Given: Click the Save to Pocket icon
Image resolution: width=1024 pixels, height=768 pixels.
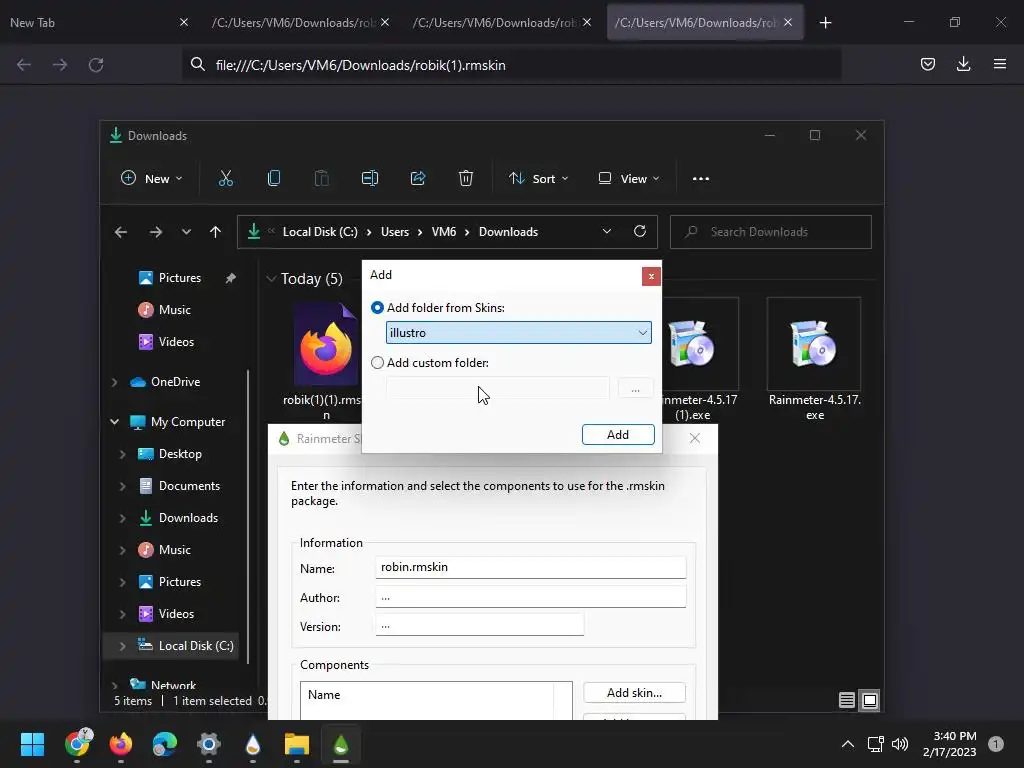Looking at the screenshot, I should (x=928, y=64).
